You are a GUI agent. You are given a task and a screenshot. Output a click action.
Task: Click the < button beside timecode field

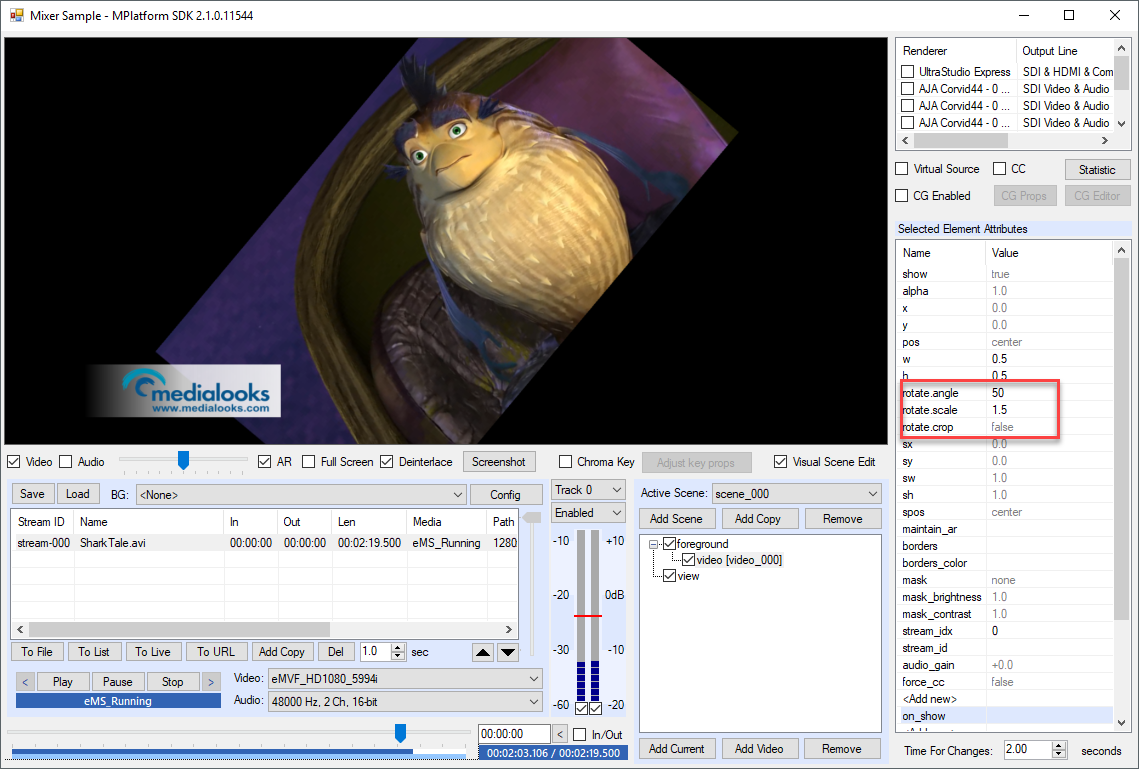click(x=559, y=734)
